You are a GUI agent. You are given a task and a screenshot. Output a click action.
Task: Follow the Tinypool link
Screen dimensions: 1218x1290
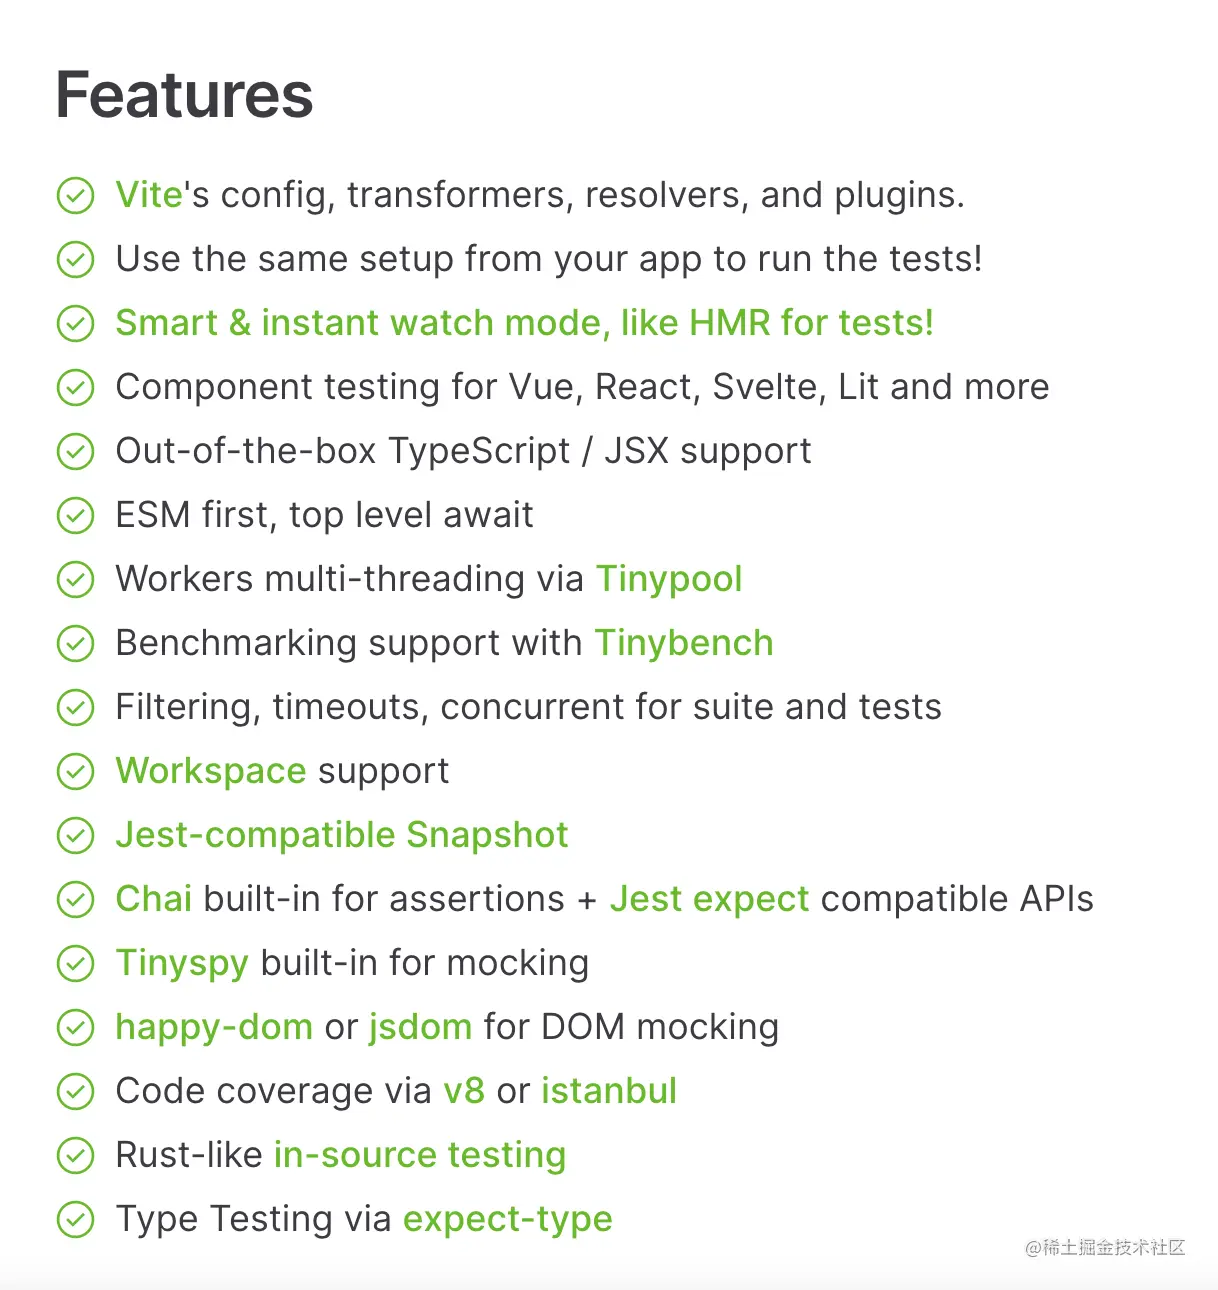(669, 579)
